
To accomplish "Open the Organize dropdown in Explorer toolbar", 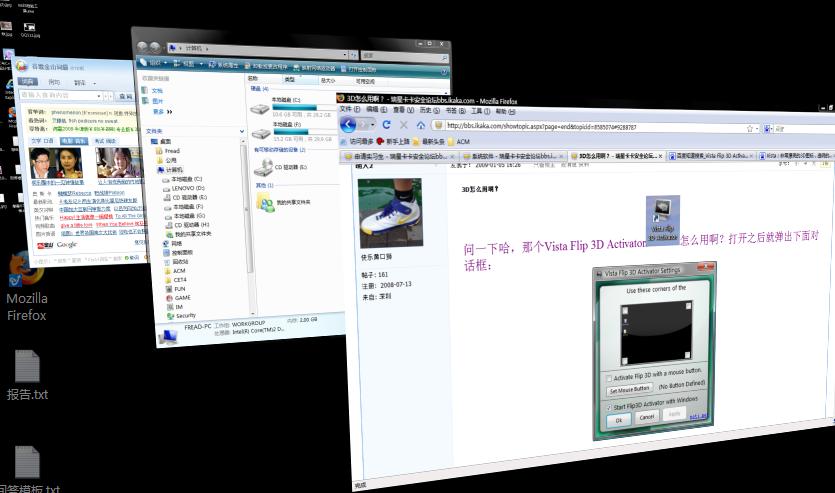I will pyautogui.click(x=153, y=62).
